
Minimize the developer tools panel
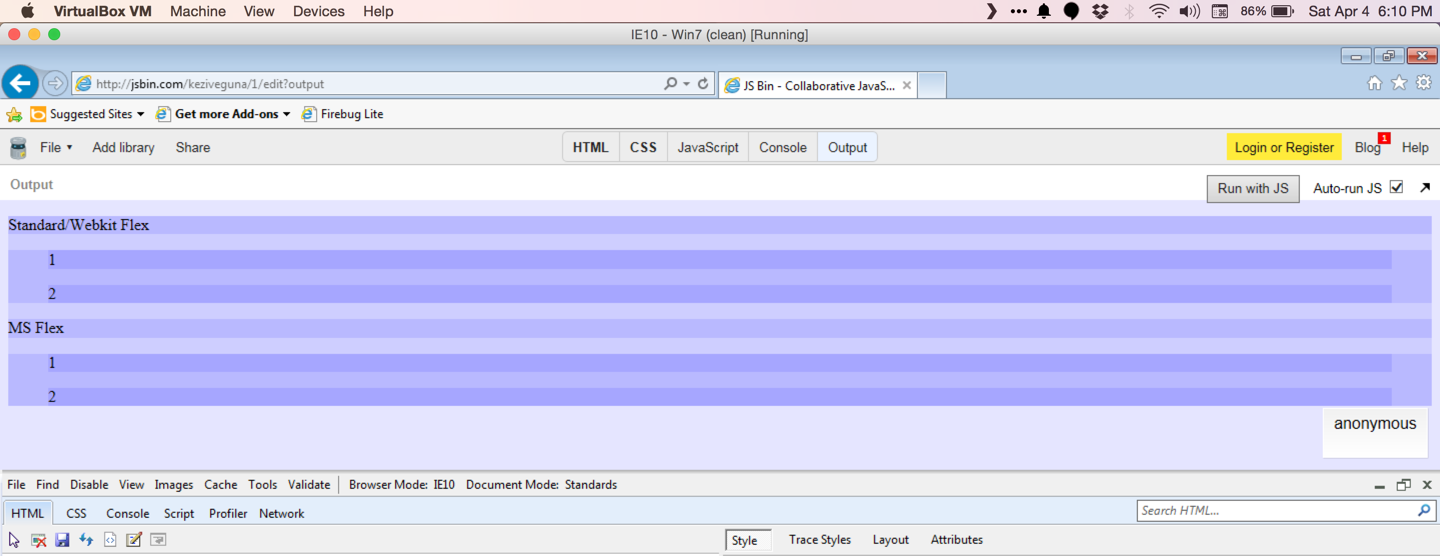[1380, 486]
